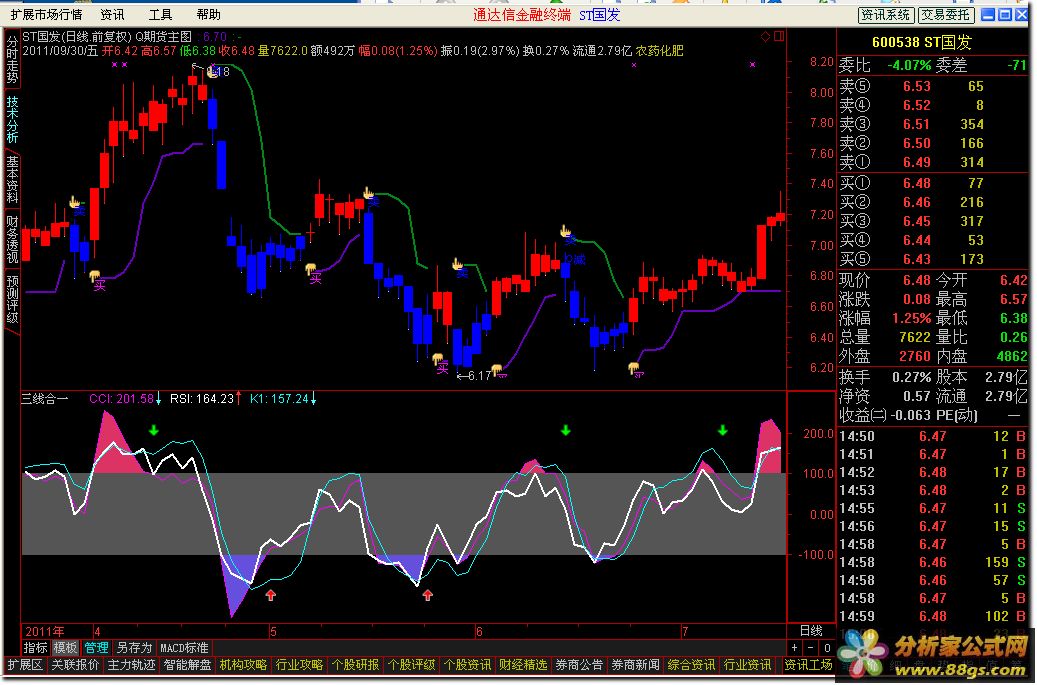
Task: Click the 农药化肥 sector label
Action: [659, 51]
